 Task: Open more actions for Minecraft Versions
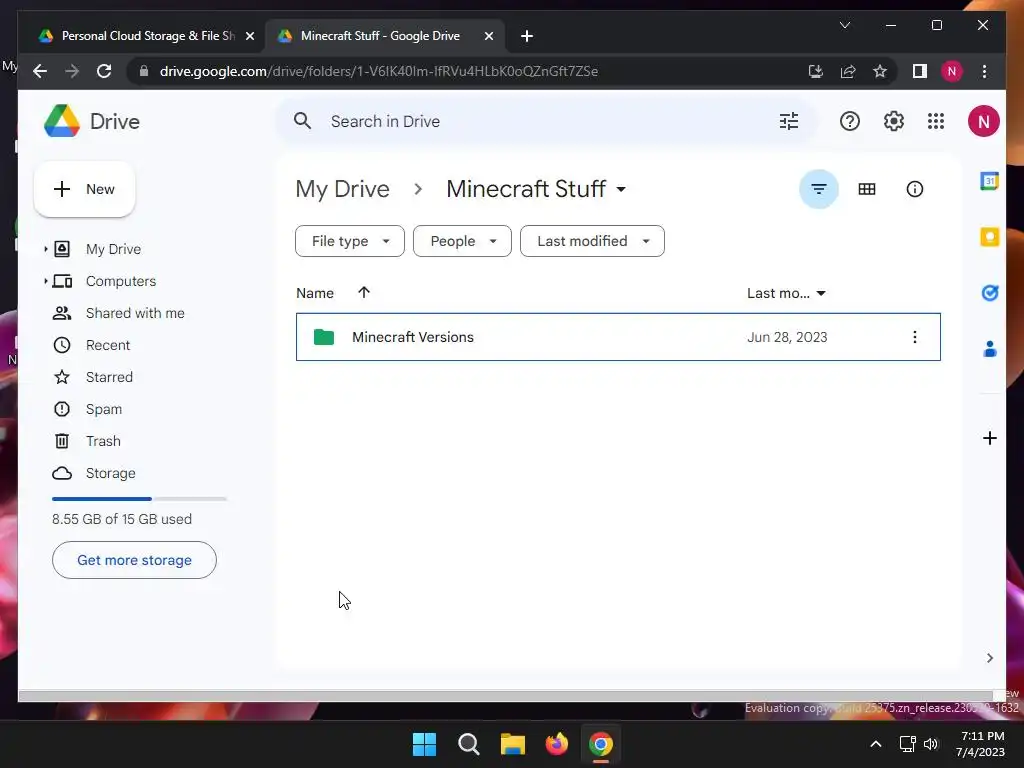click(x=914, y=337)
